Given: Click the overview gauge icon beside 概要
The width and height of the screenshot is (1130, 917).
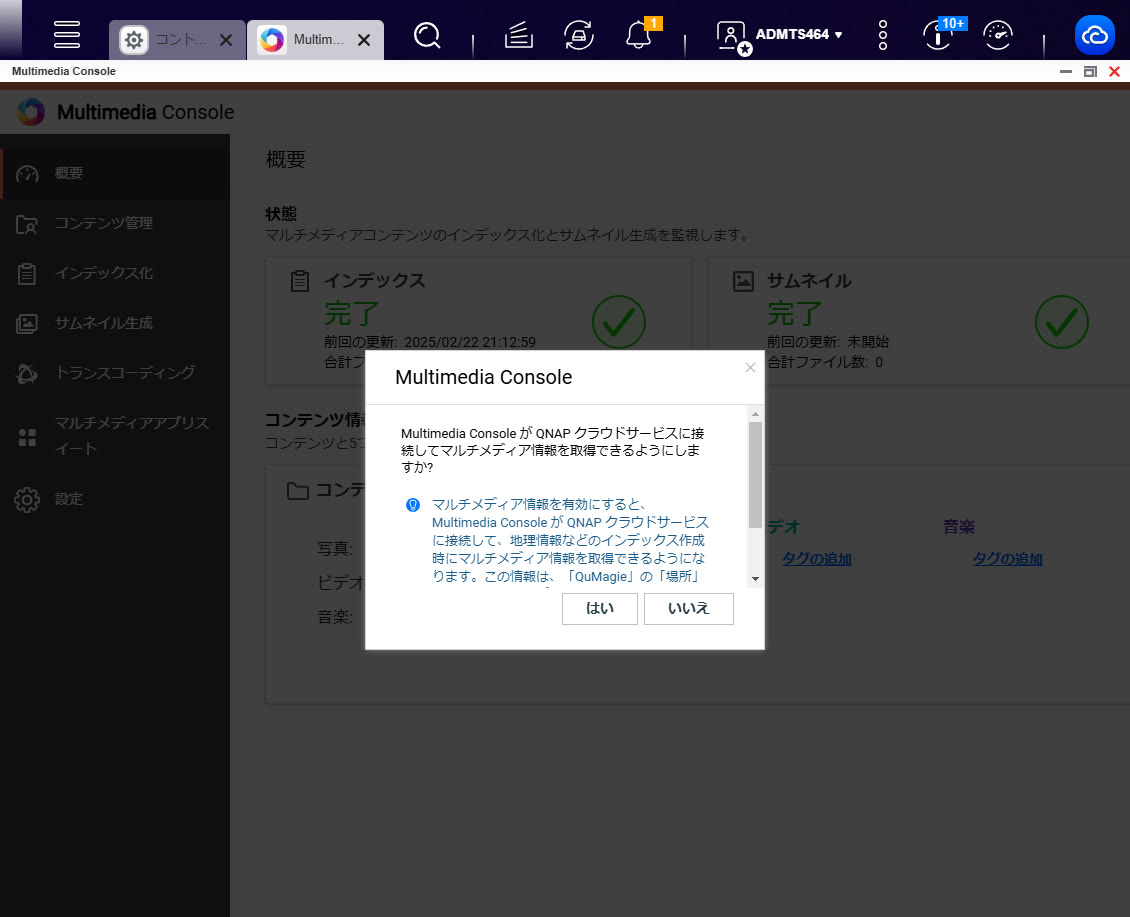Looking at the screenshot, I should coord(27,174).
